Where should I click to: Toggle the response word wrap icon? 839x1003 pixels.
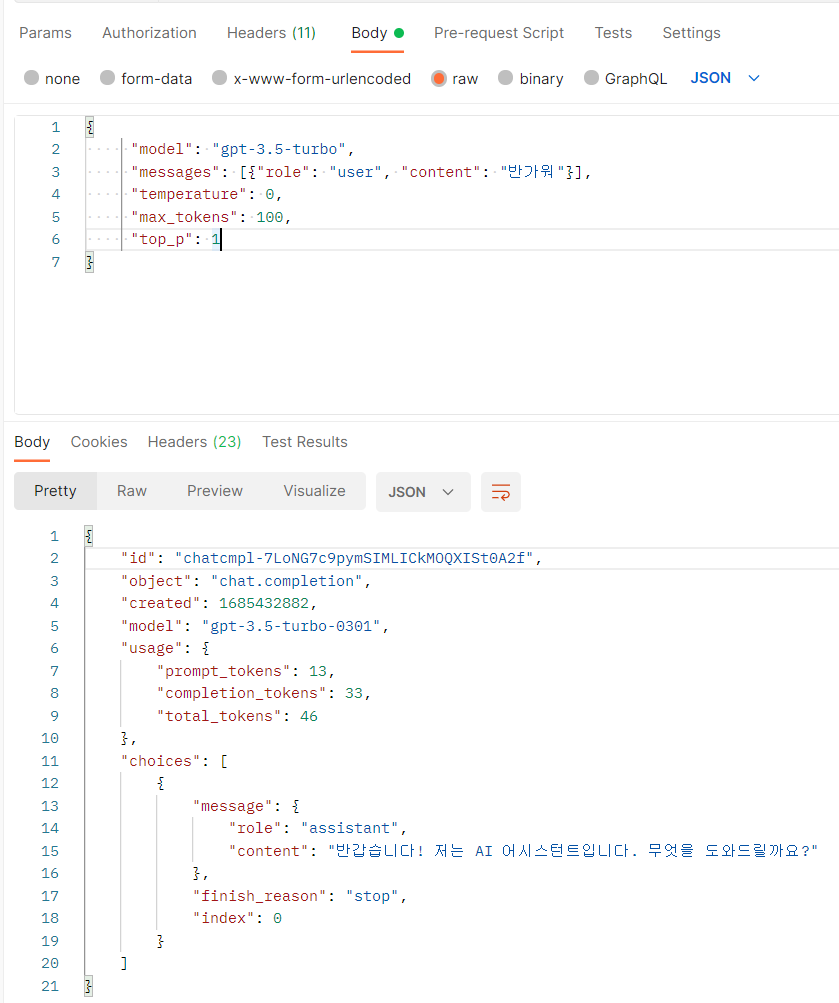click(x=501, y=492)
